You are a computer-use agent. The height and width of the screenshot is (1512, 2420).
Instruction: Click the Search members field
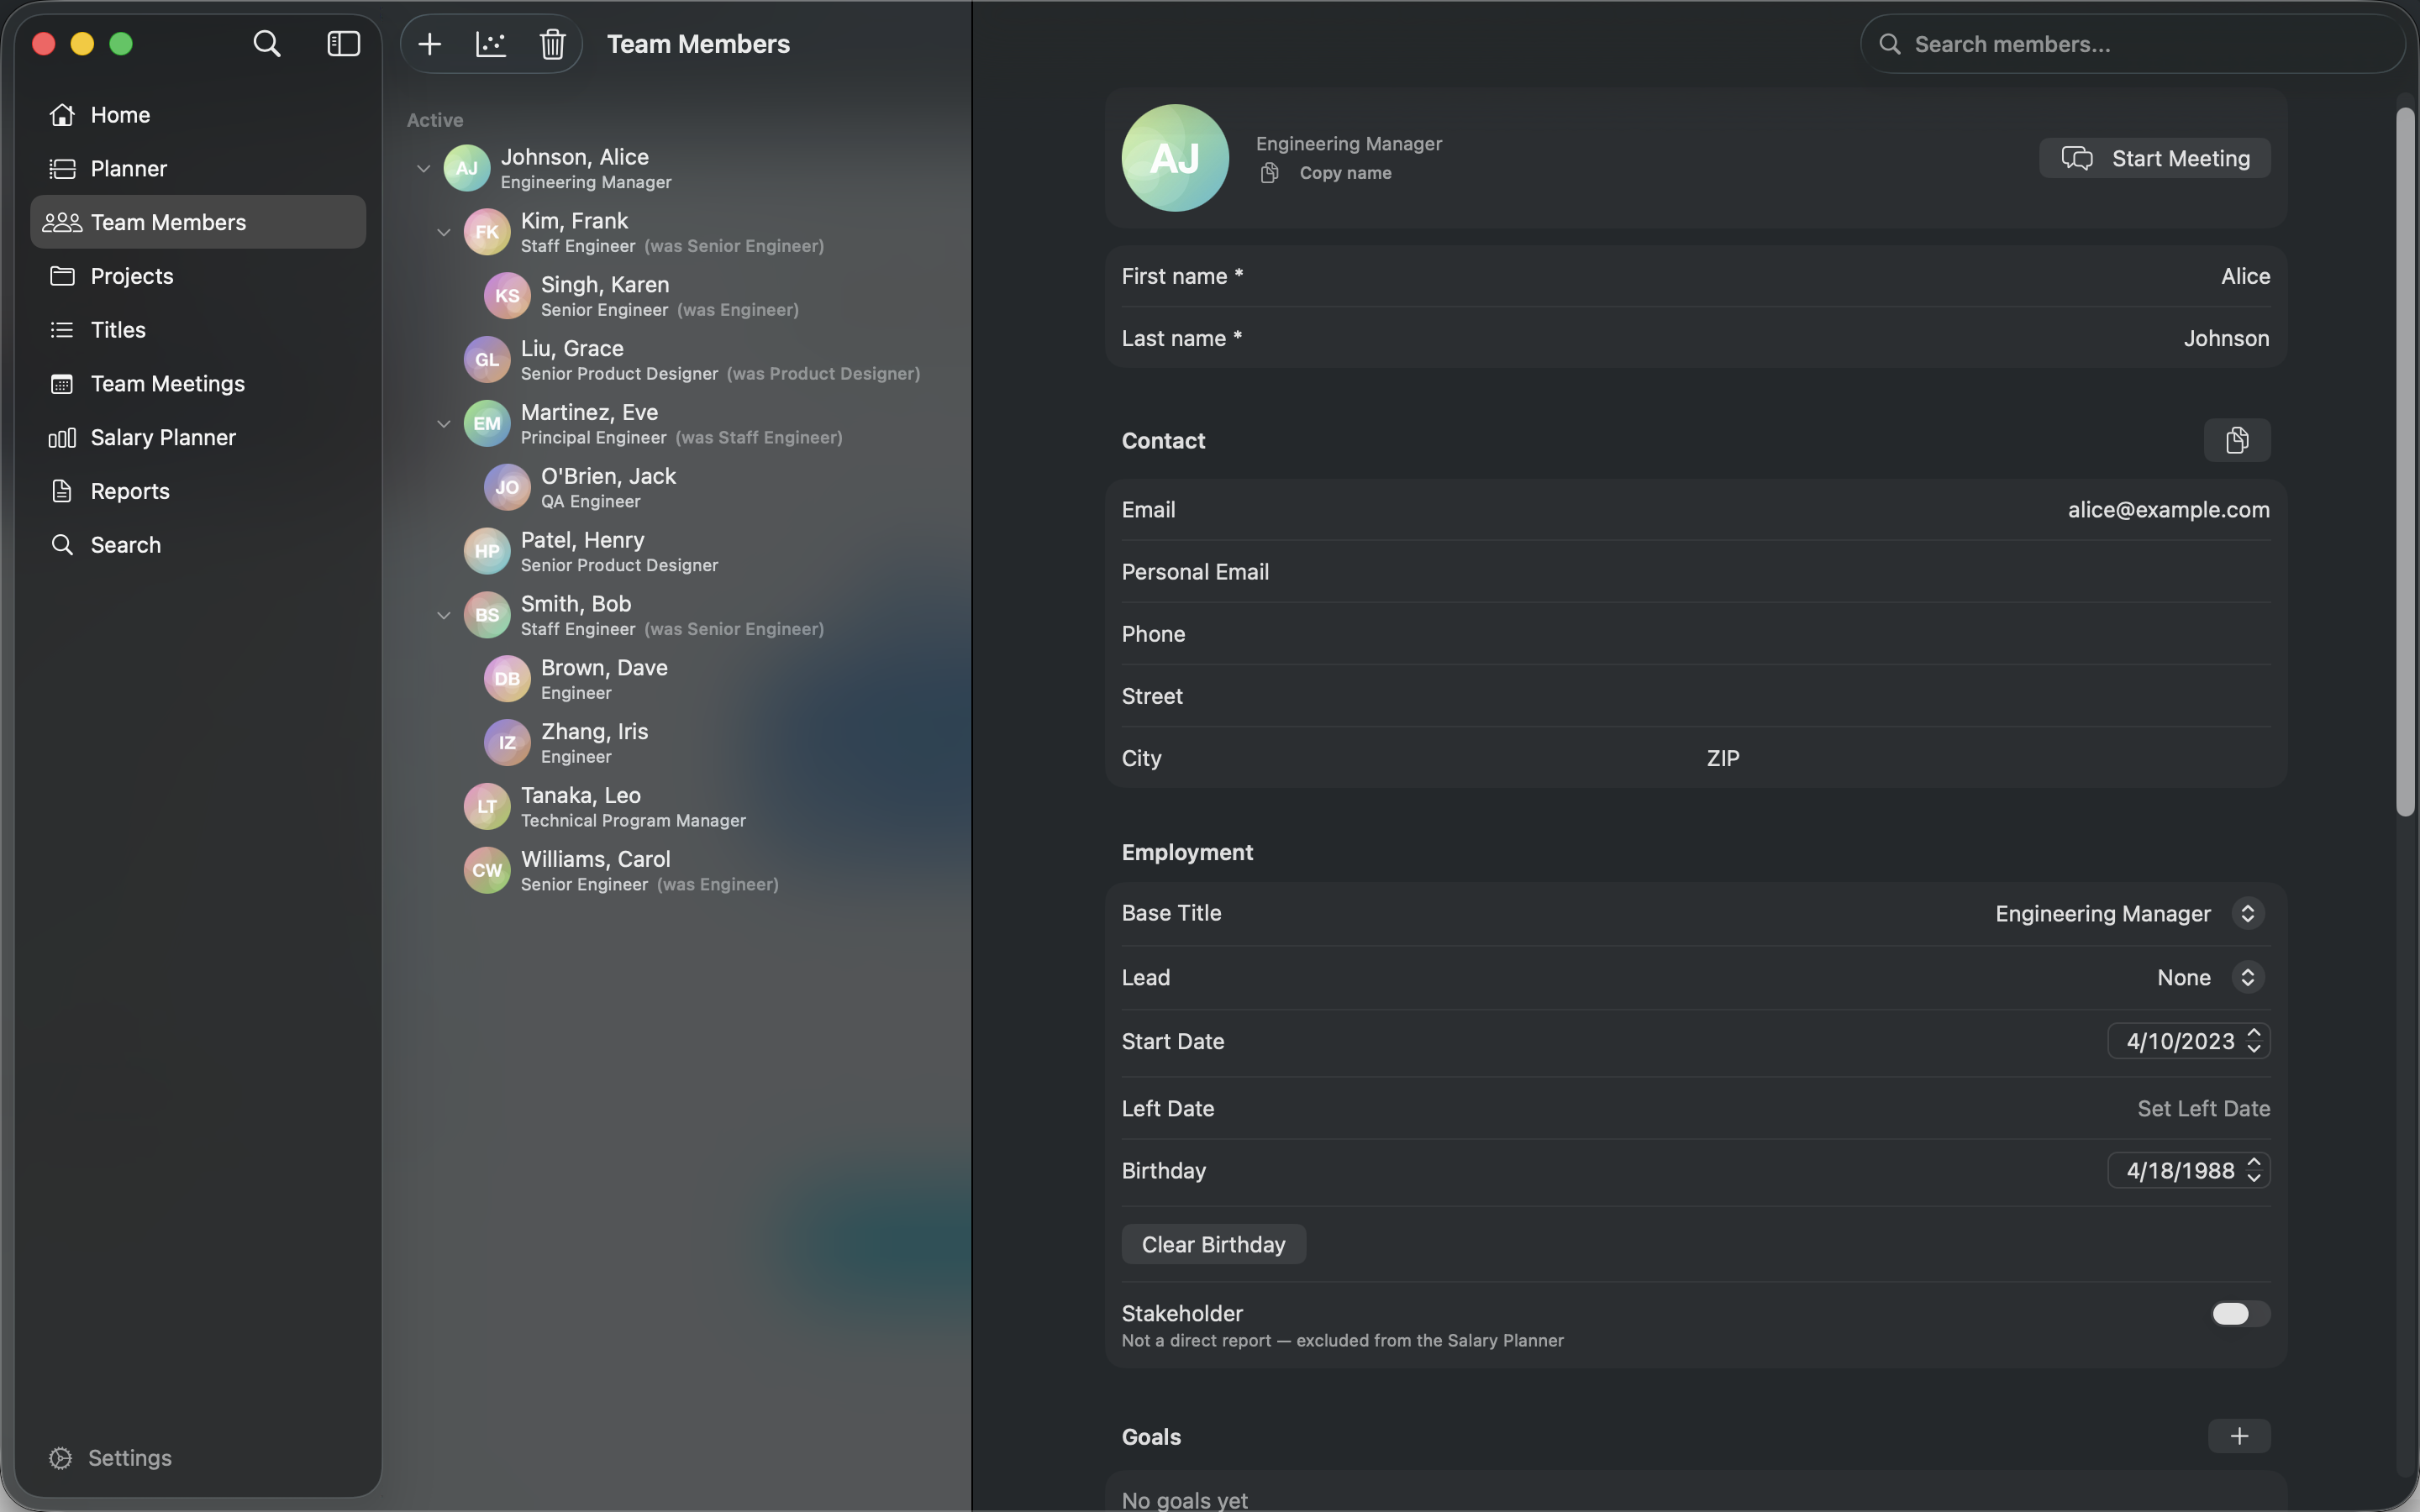[x=2132, y=44]
